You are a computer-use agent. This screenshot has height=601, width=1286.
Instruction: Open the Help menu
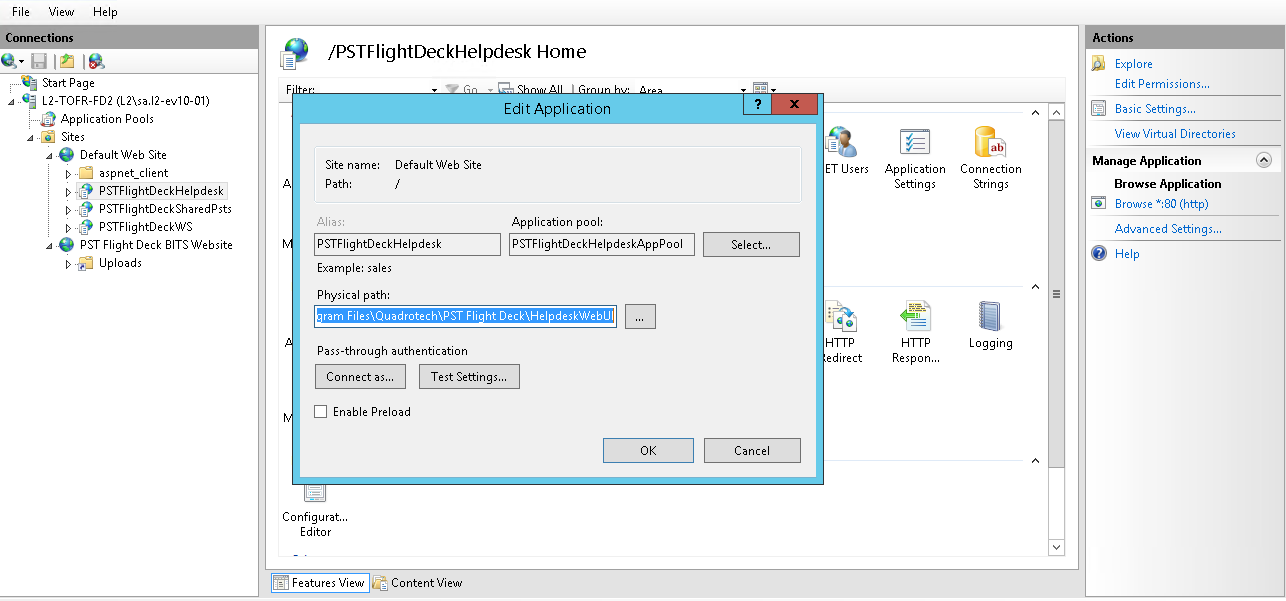point(105,12)
